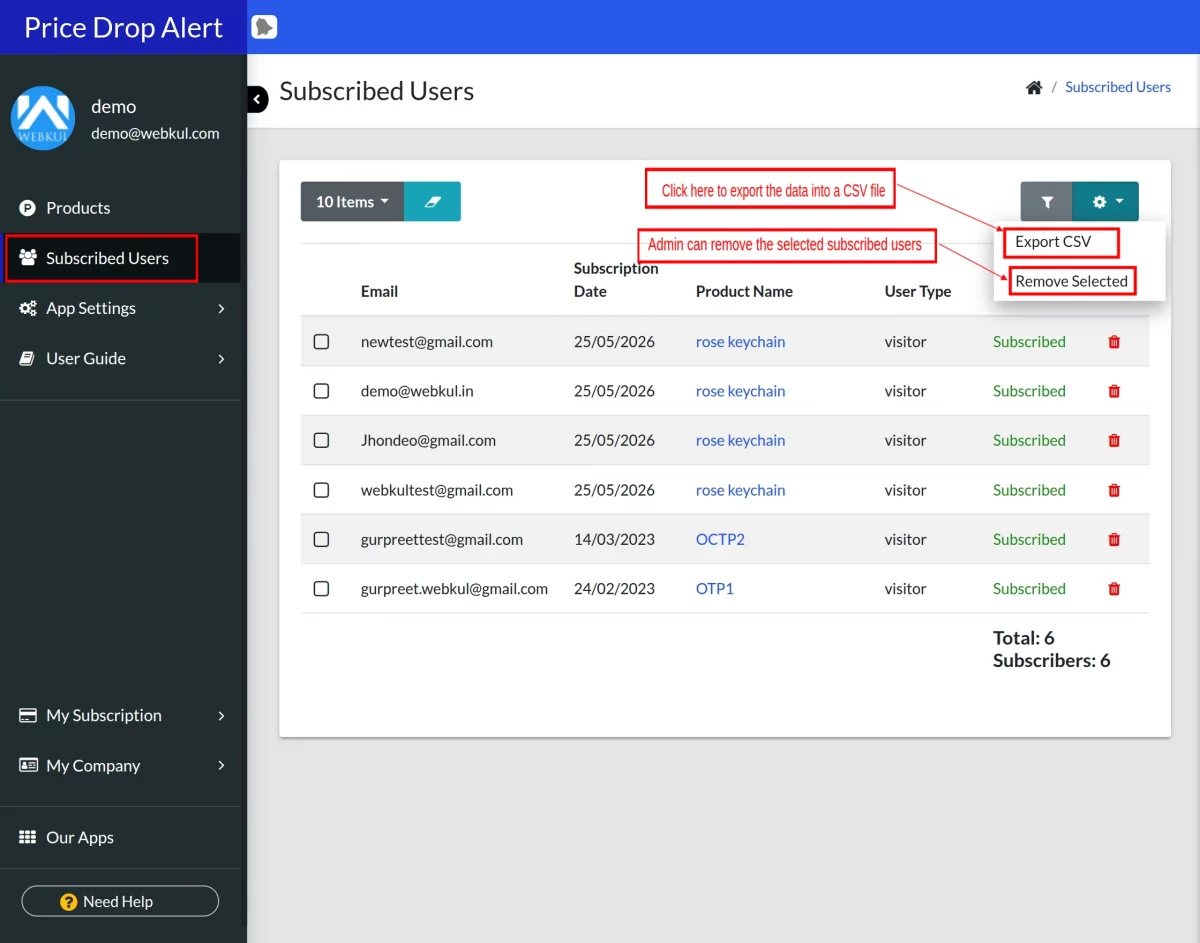
Task: Click the Webkul profile logo
Action: tap(43, 118)
